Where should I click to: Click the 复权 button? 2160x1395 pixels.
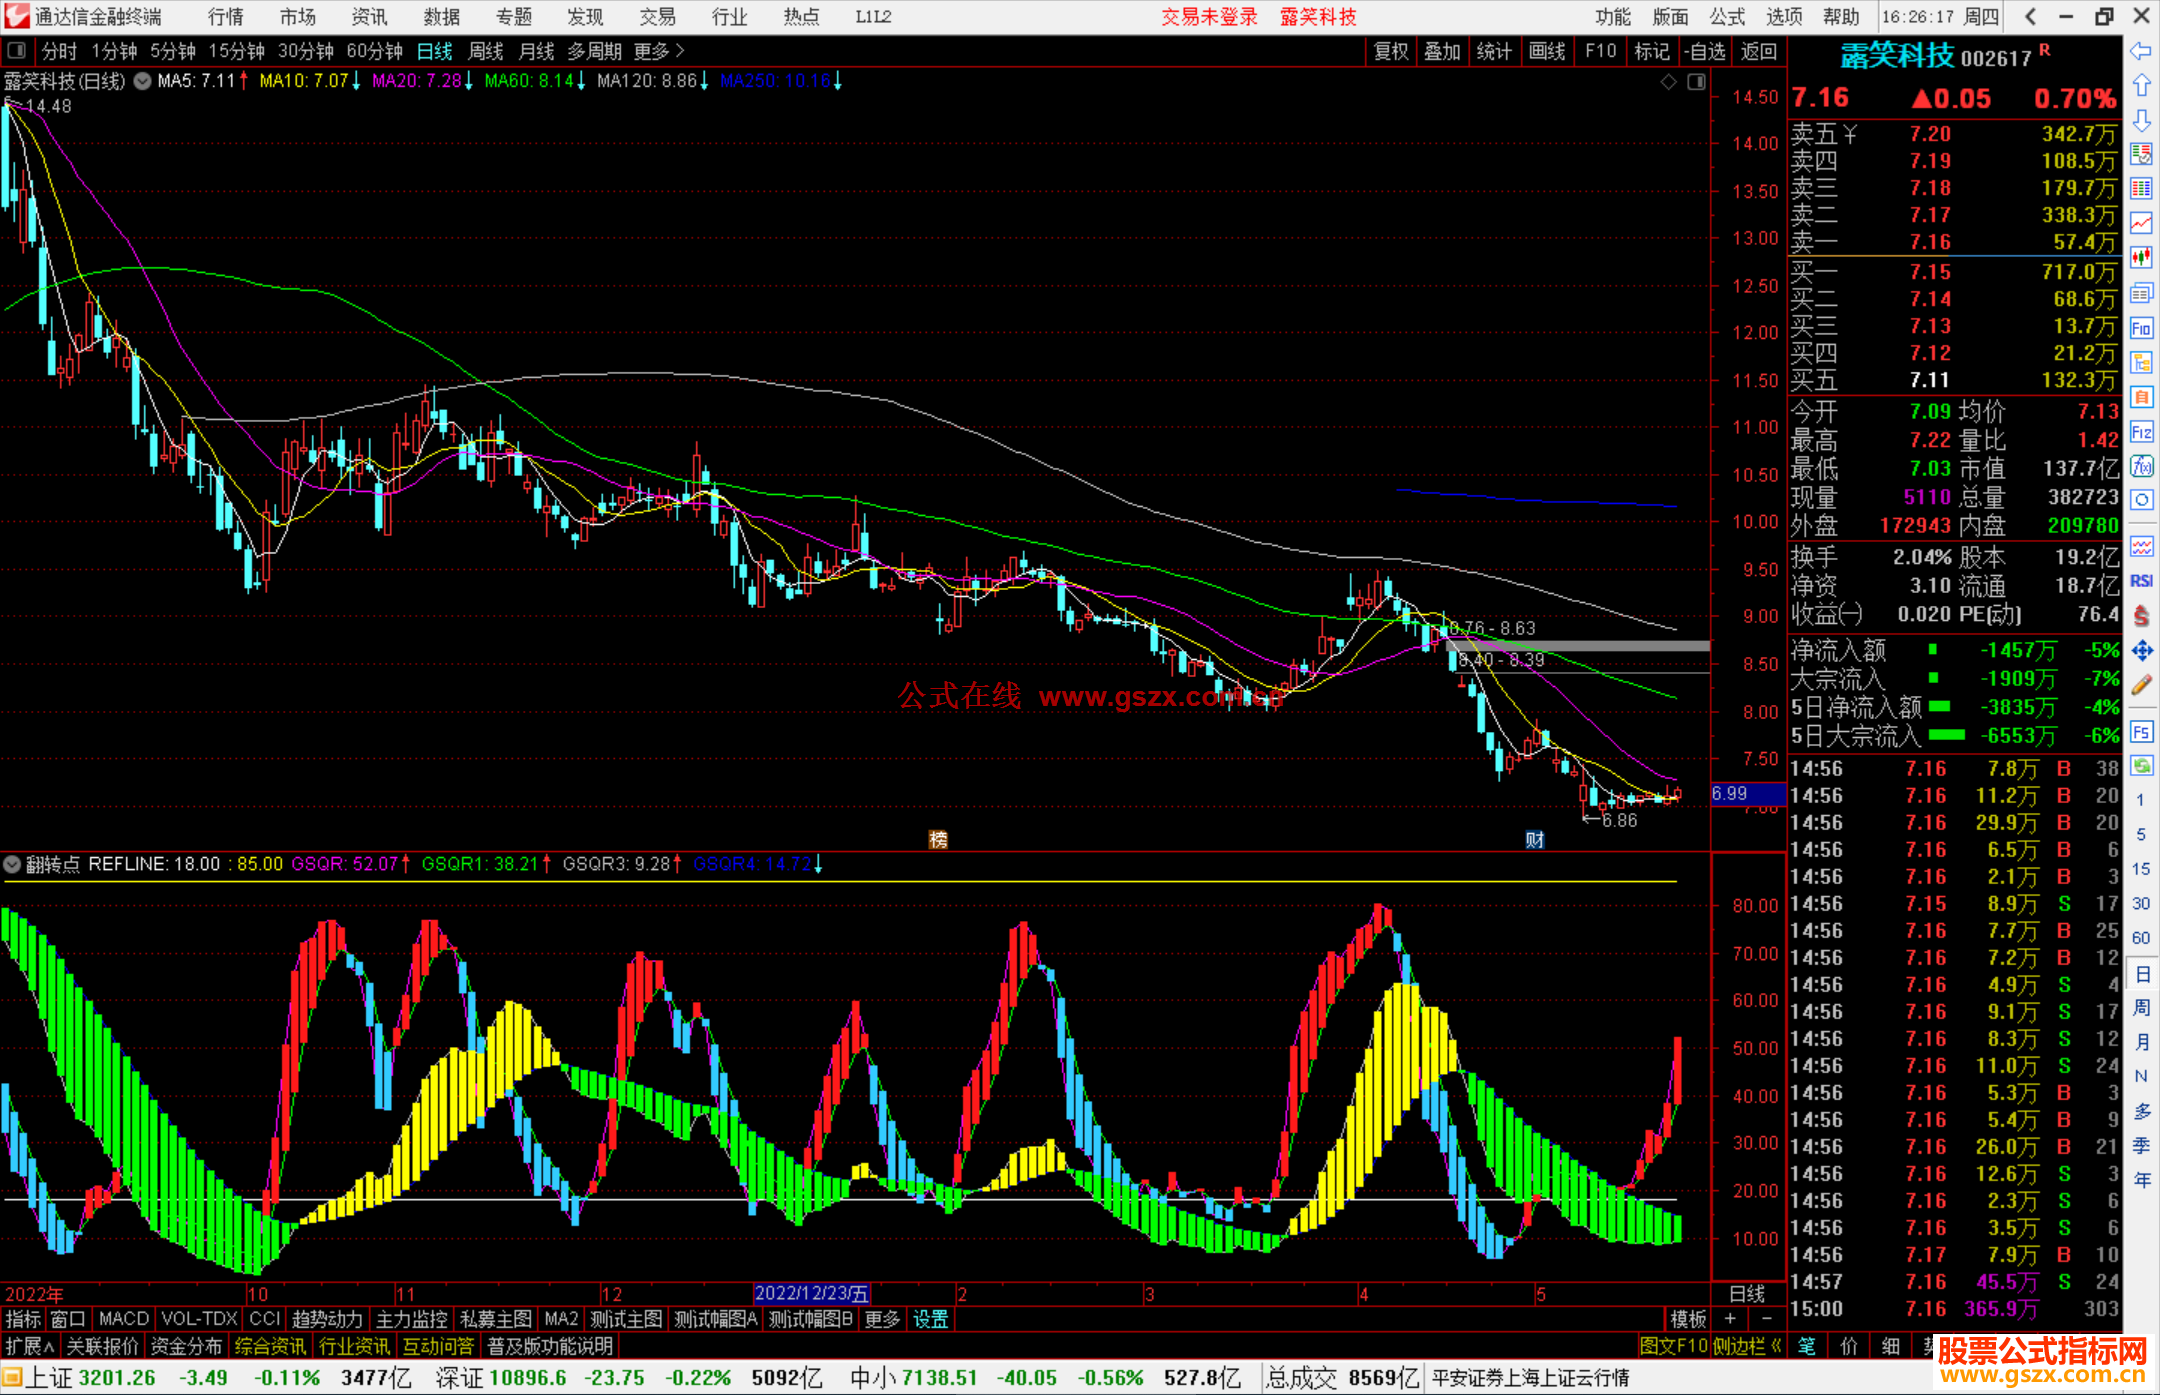1390,51
